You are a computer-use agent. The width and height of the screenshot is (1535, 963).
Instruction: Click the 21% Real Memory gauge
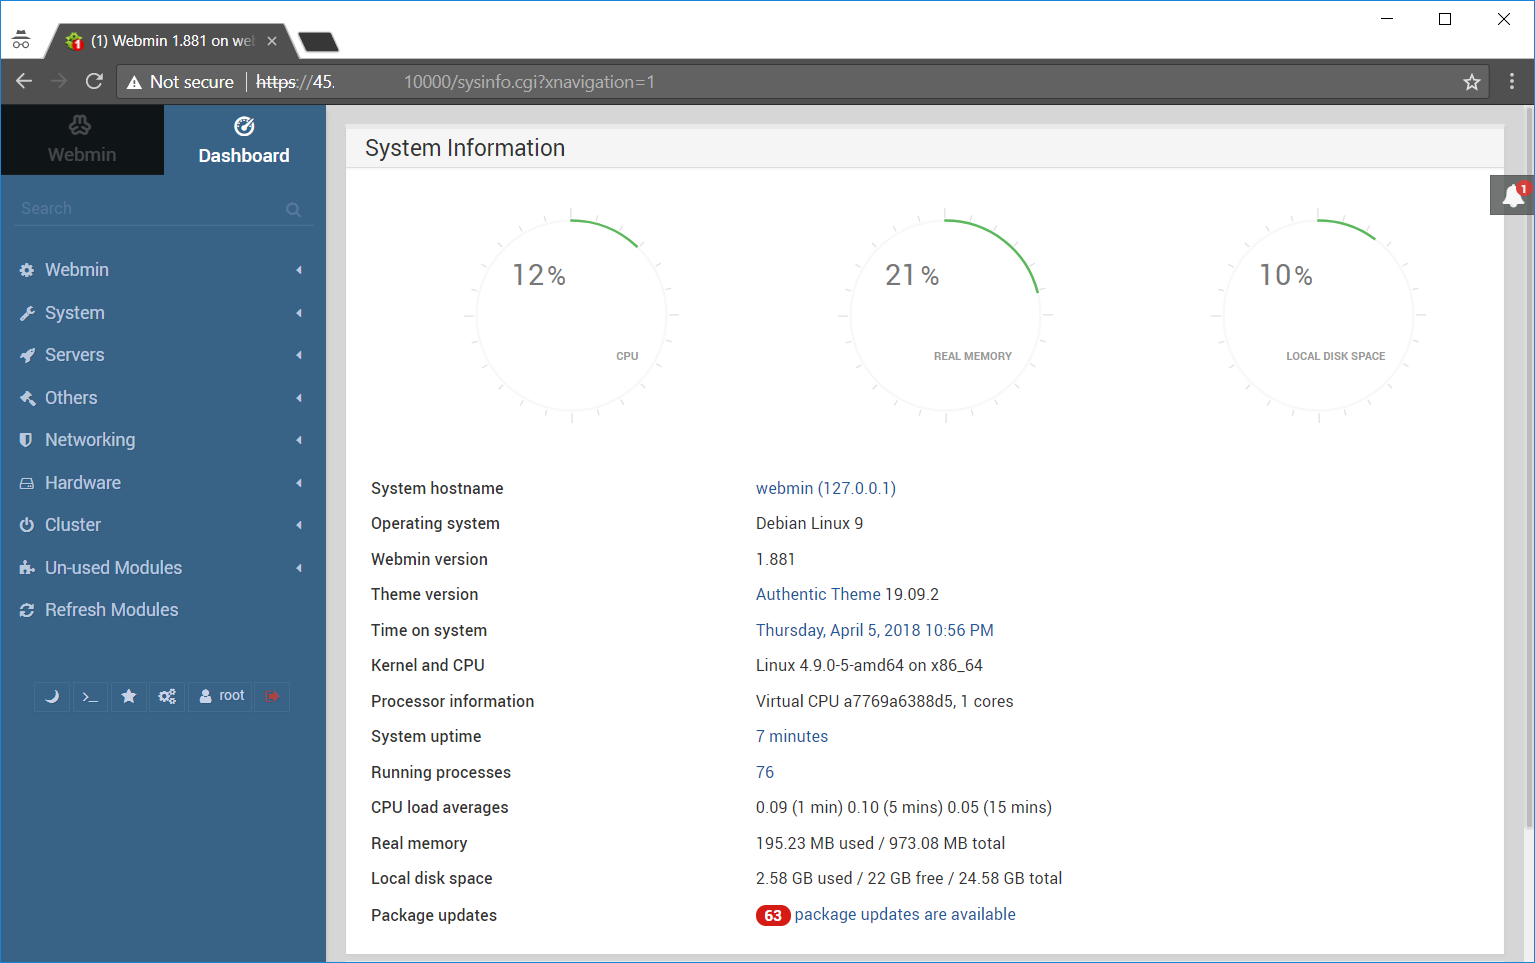click(945, 315)
